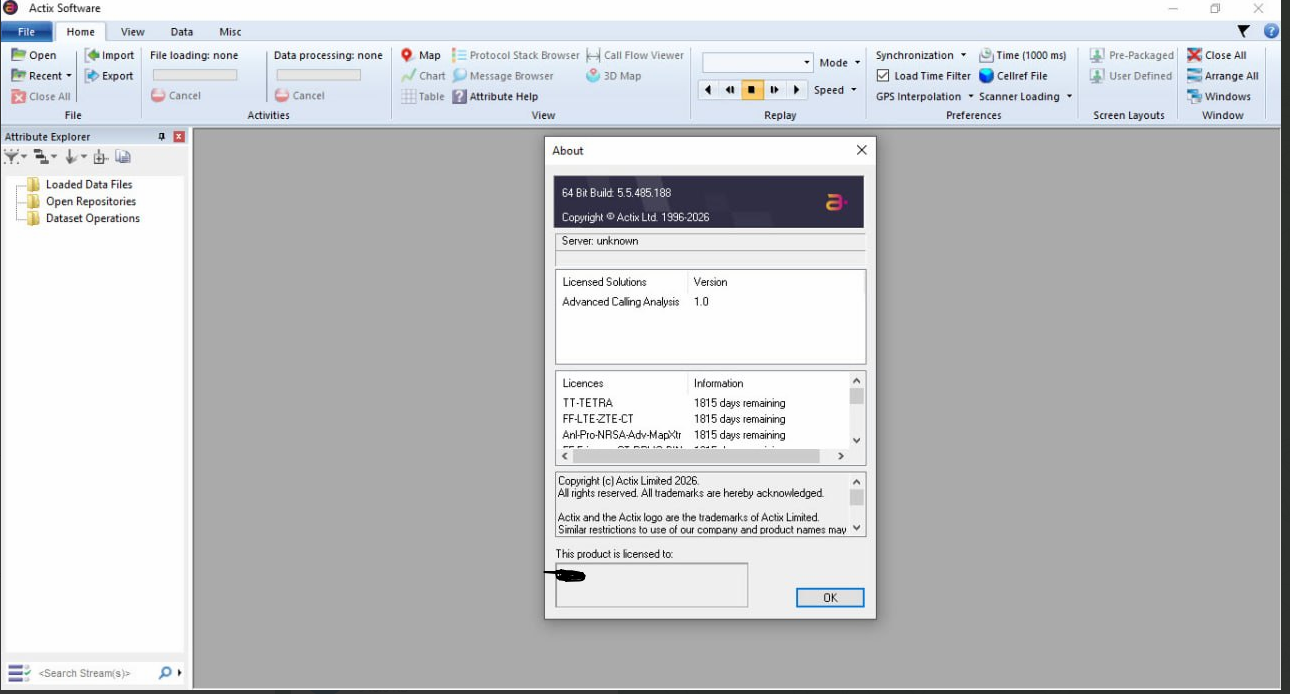Step replay forward one frame
The image size is (1290, 694).
click(774, 90)
